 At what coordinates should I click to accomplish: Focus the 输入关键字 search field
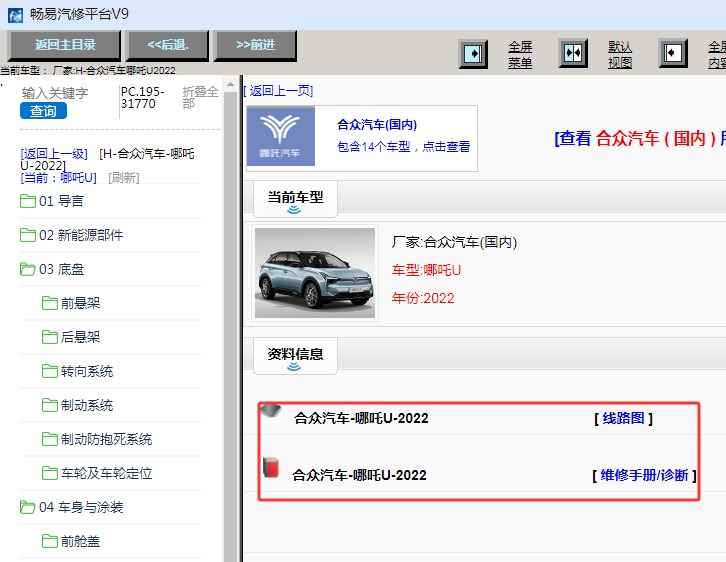[x=55, y=93]
